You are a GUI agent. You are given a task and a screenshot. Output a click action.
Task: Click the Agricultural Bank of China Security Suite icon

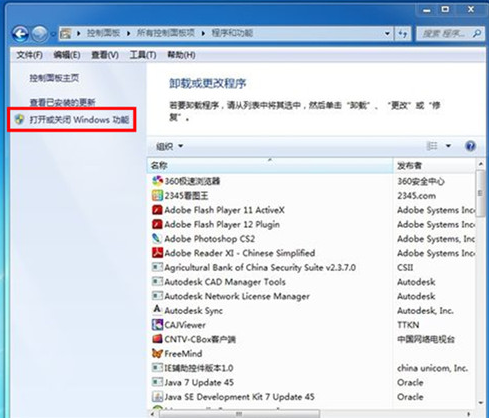point(157,267)
